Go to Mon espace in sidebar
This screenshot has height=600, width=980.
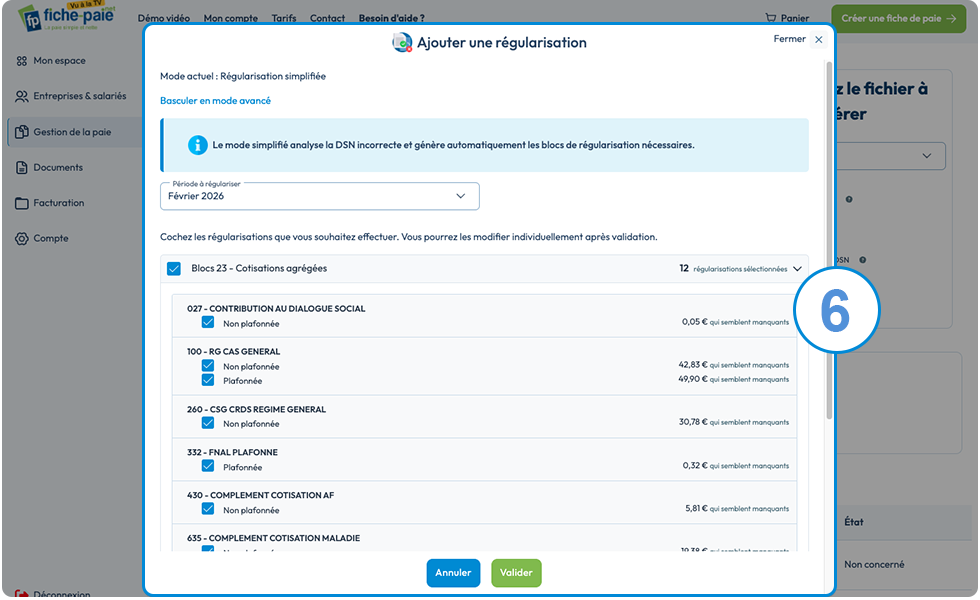coord(59,61)
